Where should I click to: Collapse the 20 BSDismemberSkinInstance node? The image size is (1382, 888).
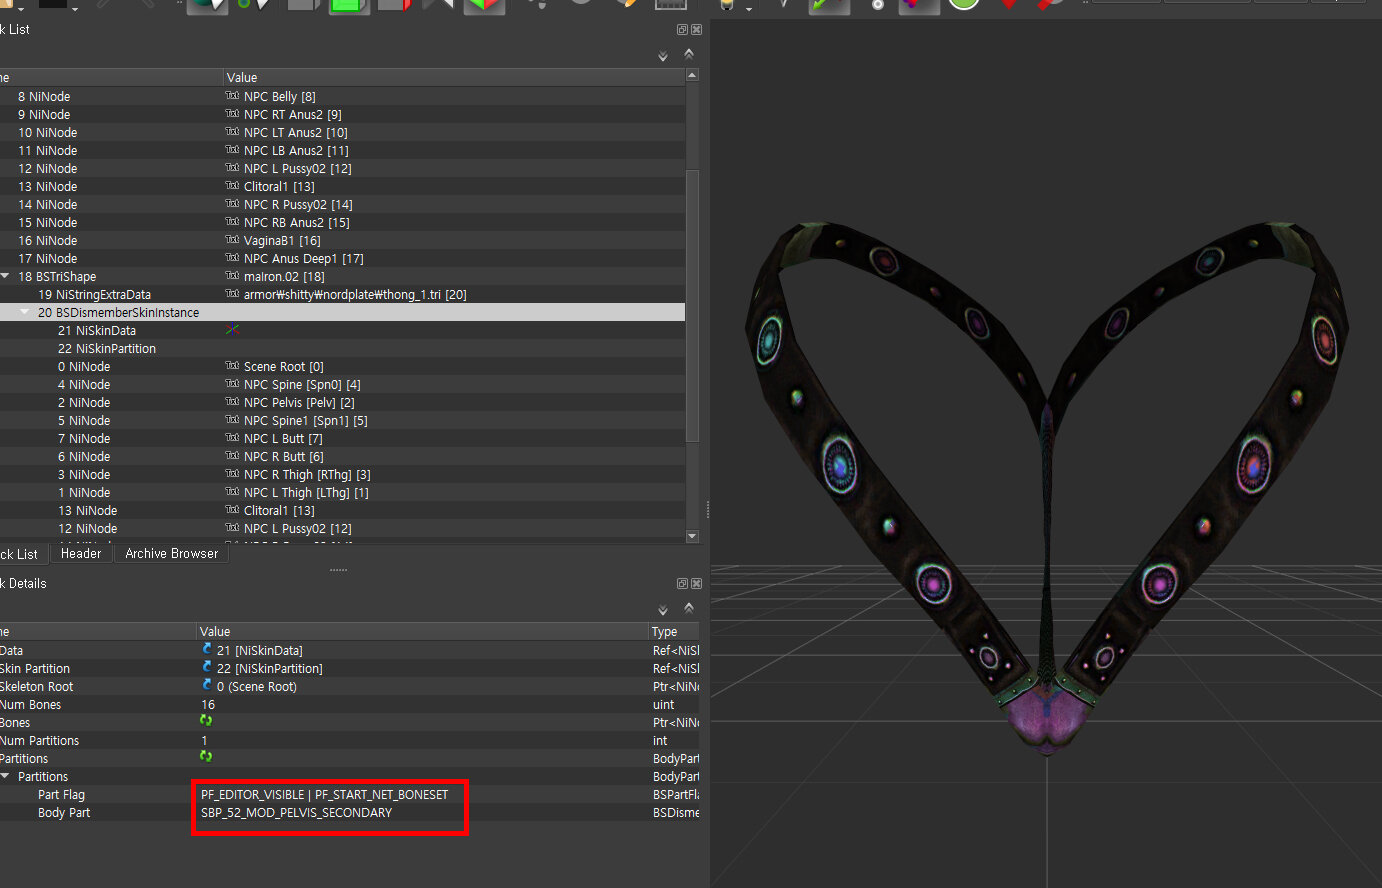click(26, 312)
